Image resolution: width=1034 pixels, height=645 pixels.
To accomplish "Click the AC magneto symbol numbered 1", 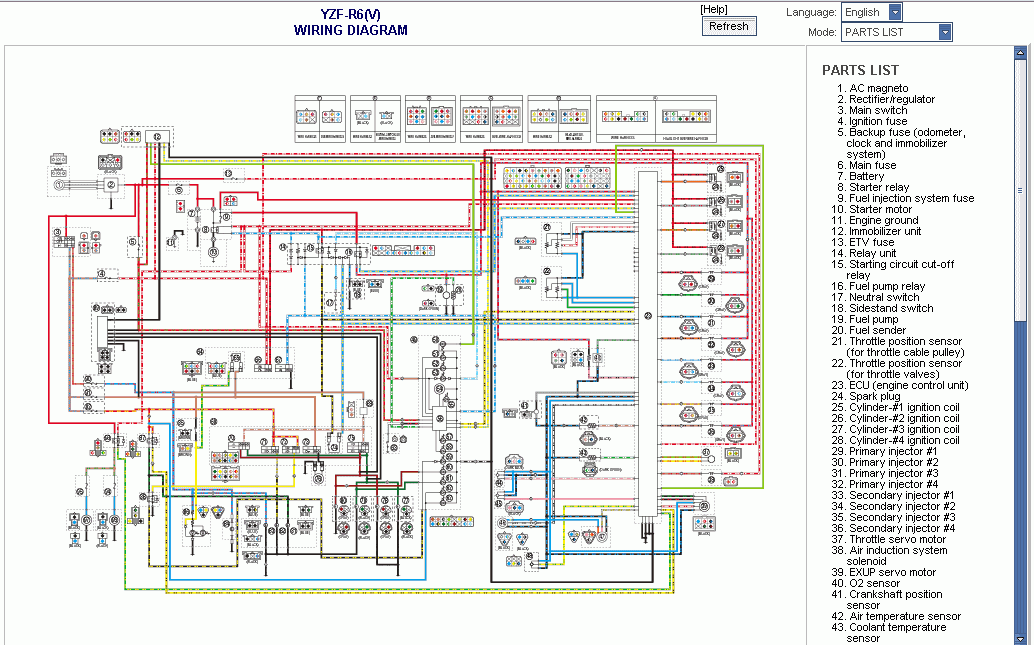I will [60, 184].
